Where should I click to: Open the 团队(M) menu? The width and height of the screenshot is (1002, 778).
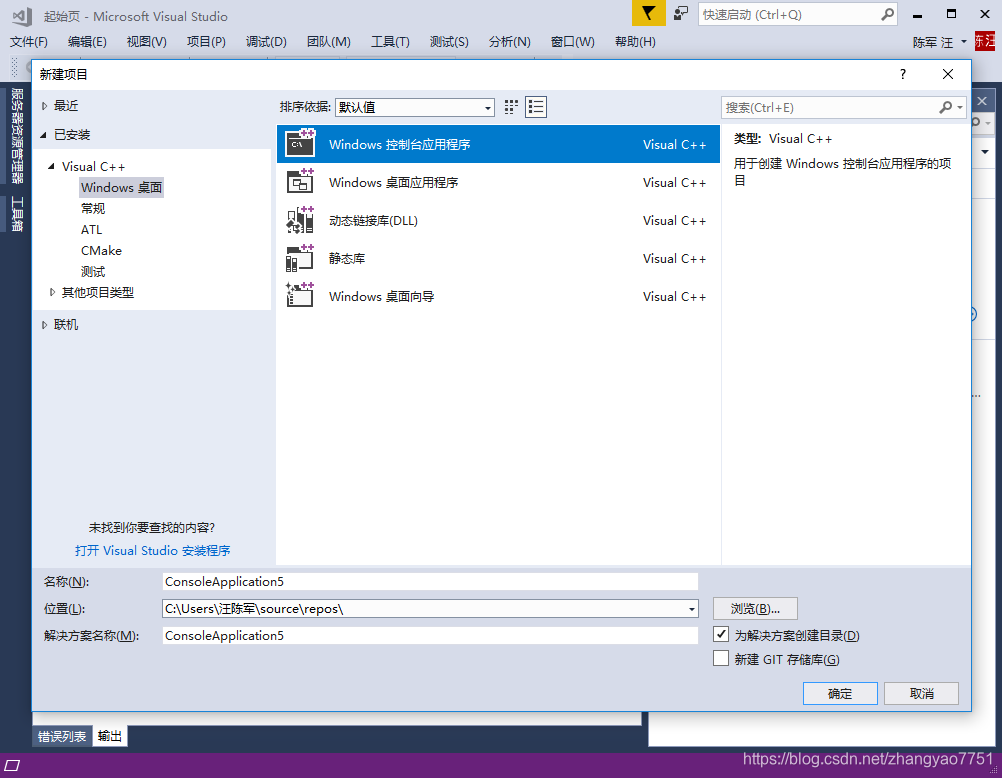[x=328, y=42]
